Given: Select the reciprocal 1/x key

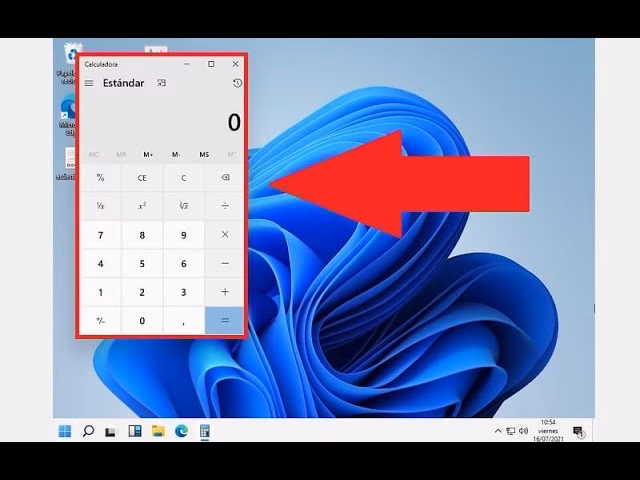Looking at the screenshot, I should (x=100, y=206).
